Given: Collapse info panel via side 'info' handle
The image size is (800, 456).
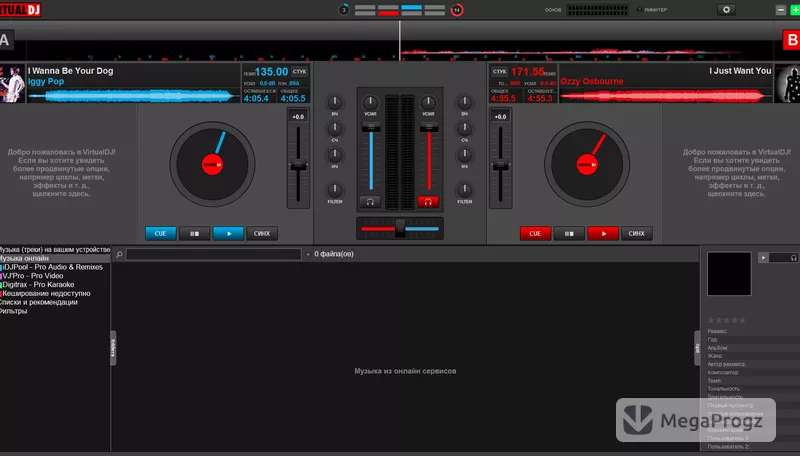Looking at the screenshot, I should tap(697, 348).
